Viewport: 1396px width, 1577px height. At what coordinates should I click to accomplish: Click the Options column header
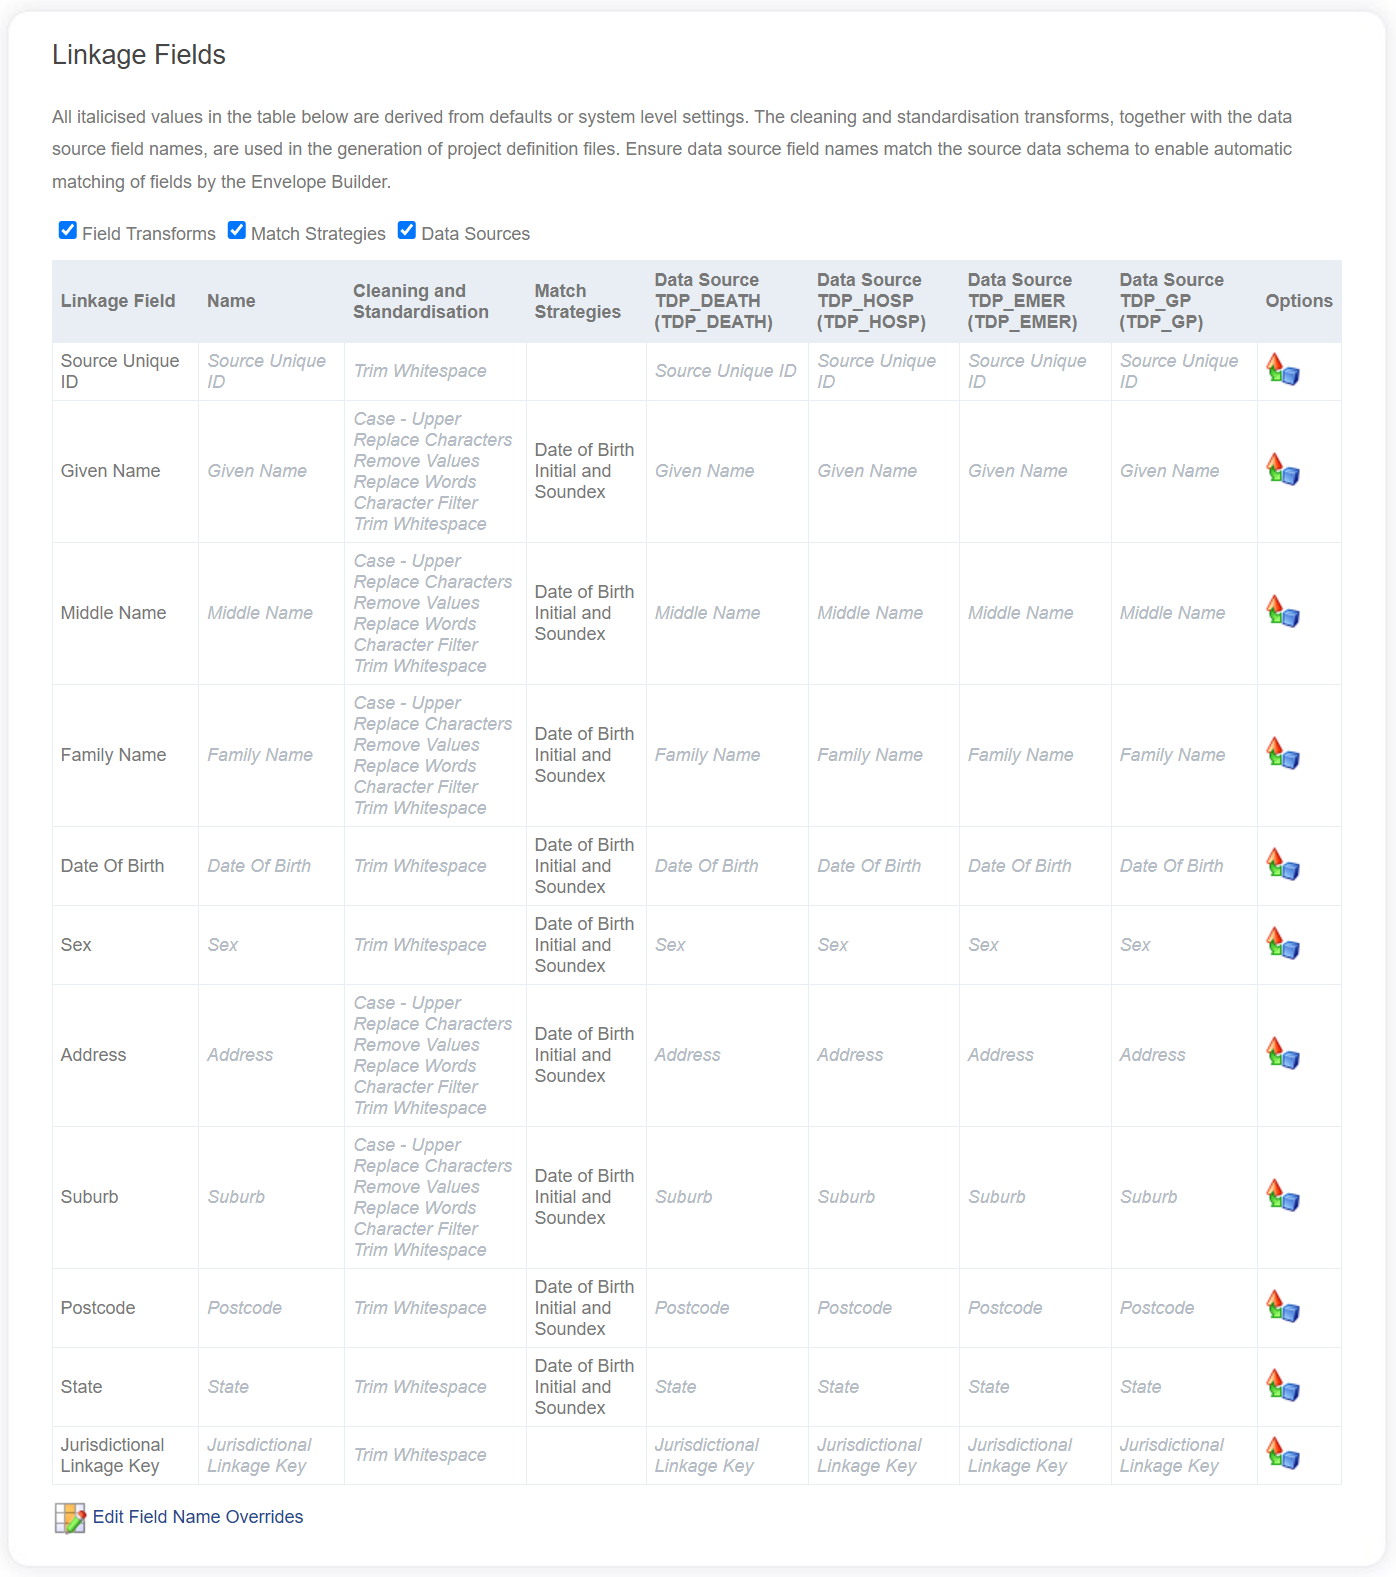coord(1299,301)
